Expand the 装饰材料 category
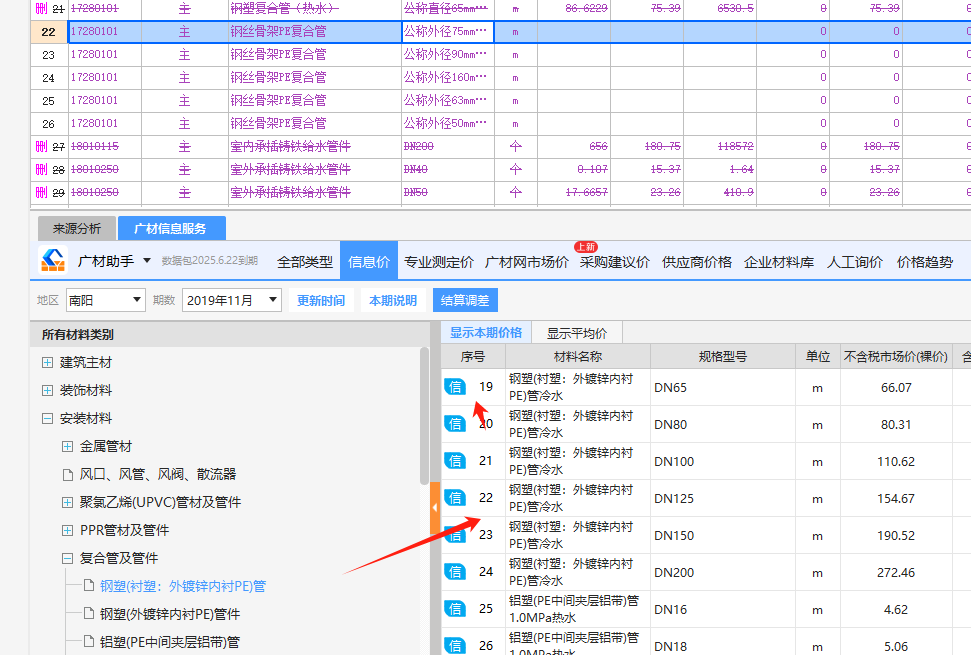The height and width of the screenshot is (655, 971). tap(47, 391)
